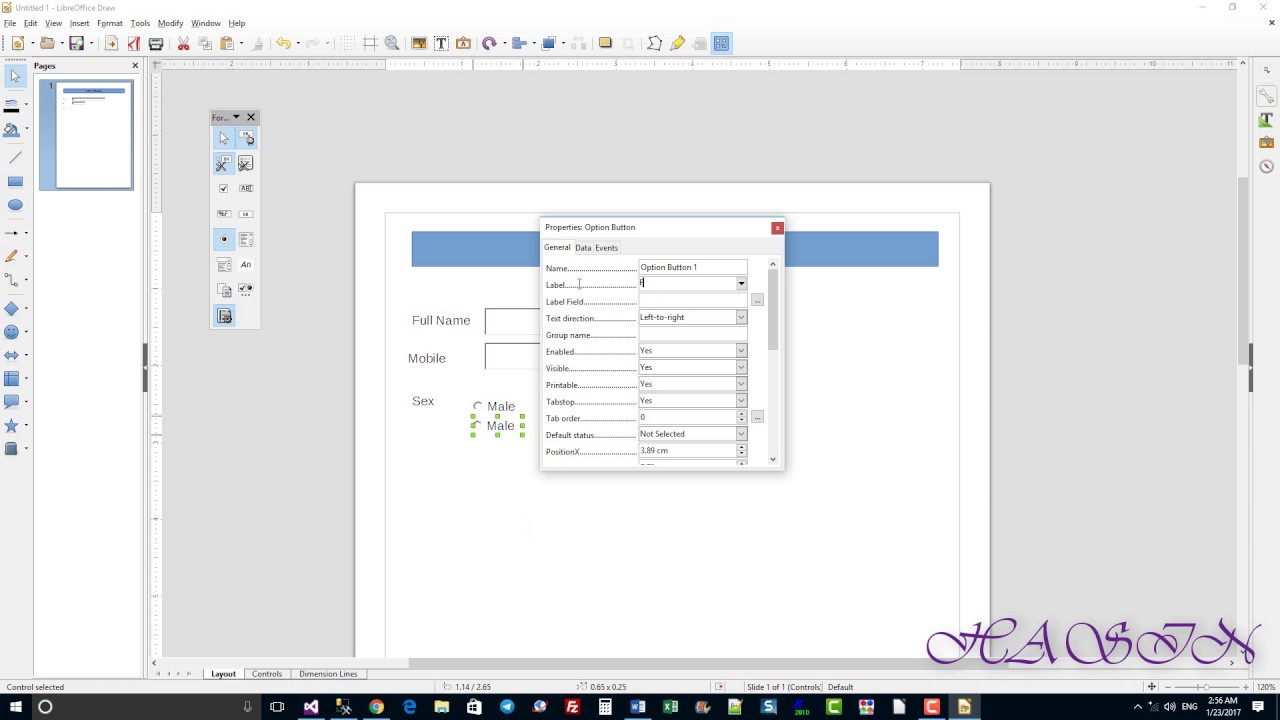
Task: Select the Text Box control in Form Controls
Action: [x=246, y=188]
